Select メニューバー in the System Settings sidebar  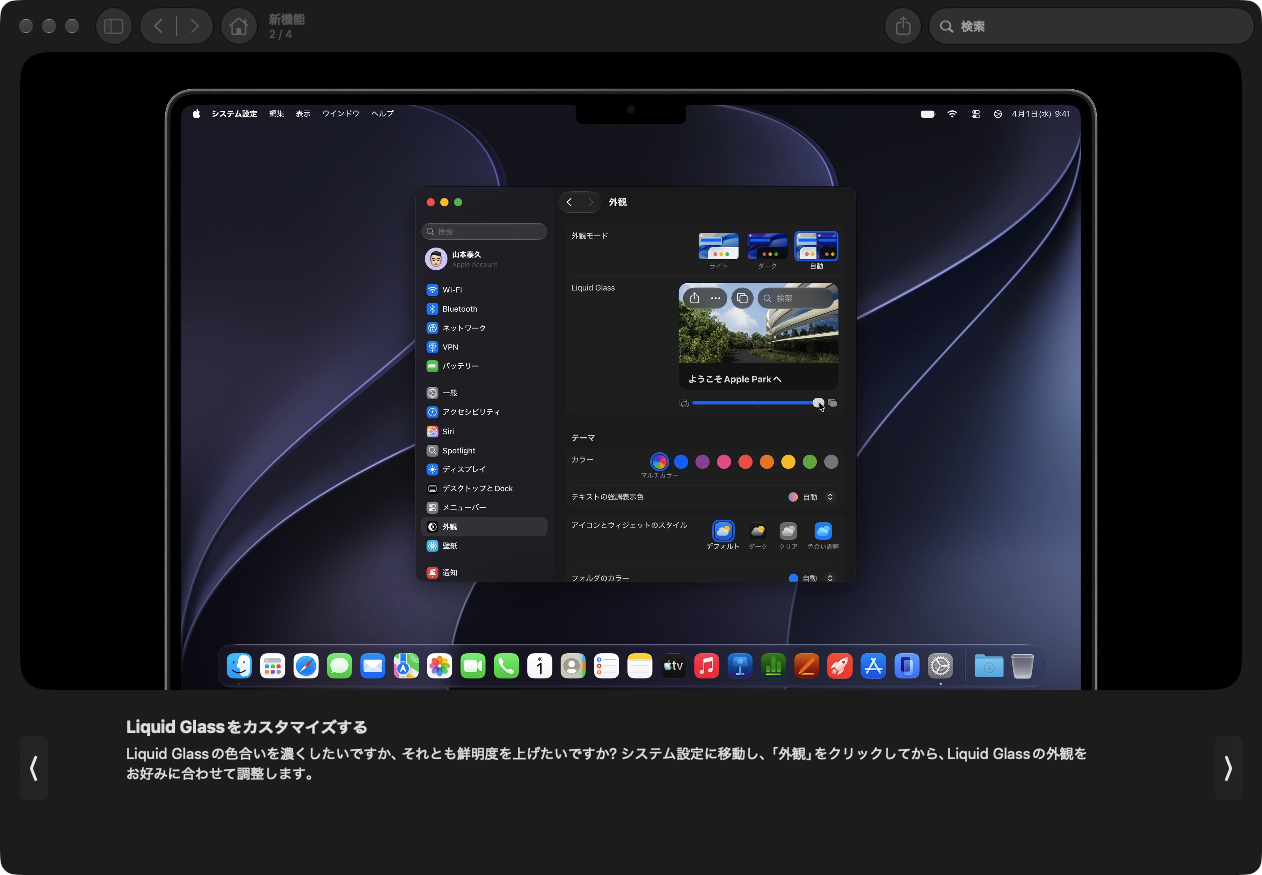(486, 507)
